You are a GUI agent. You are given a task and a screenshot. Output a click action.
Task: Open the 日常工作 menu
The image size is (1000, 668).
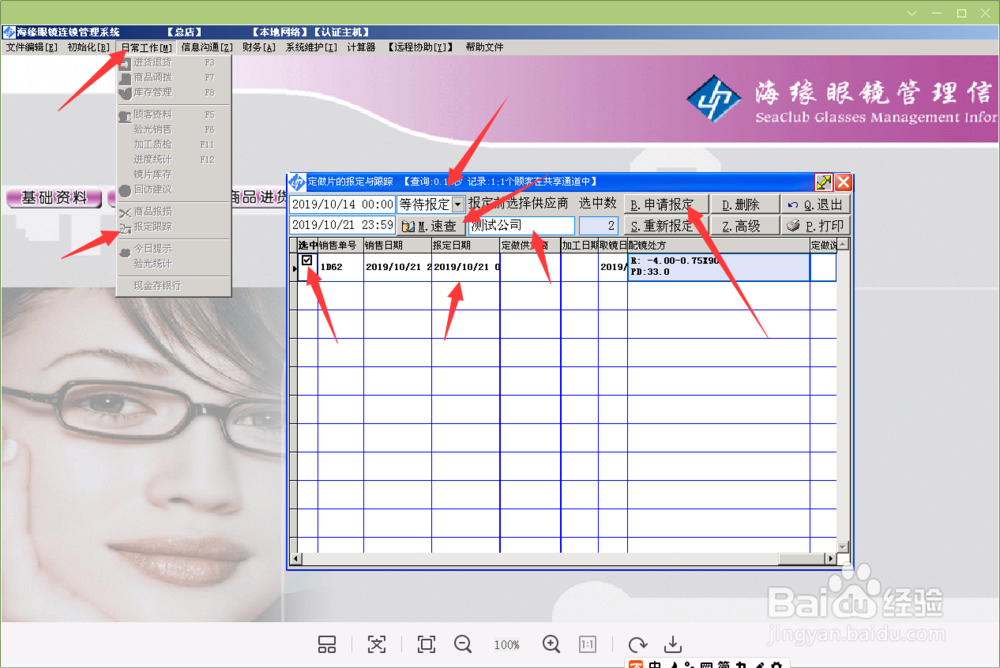click(x=146, y=47)
